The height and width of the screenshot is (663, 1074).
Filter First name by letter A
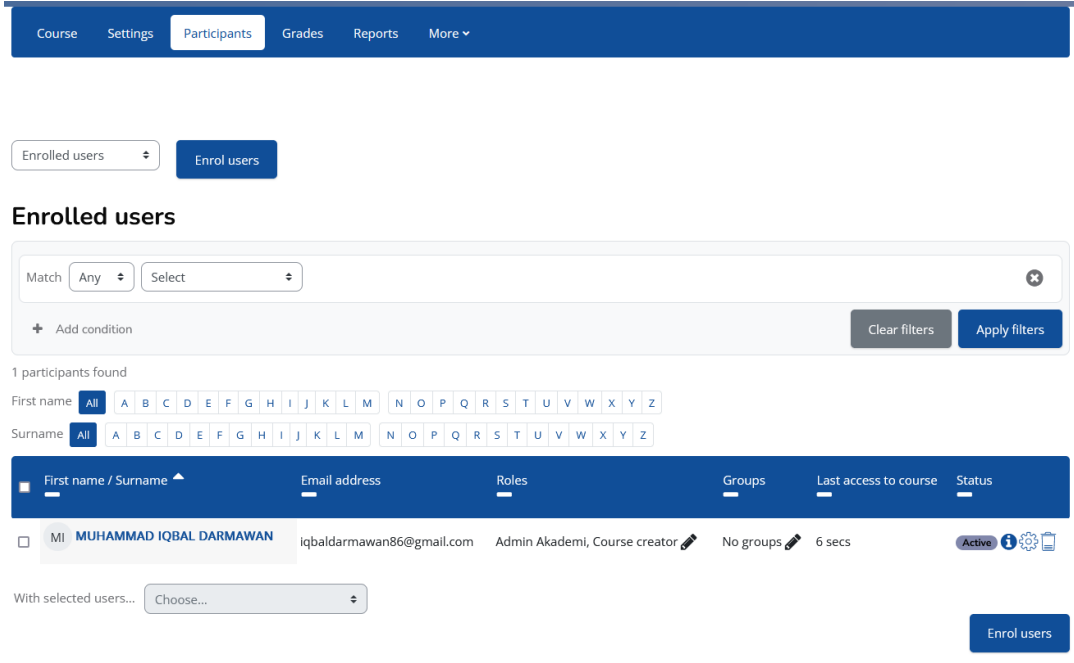pos(124,404)
